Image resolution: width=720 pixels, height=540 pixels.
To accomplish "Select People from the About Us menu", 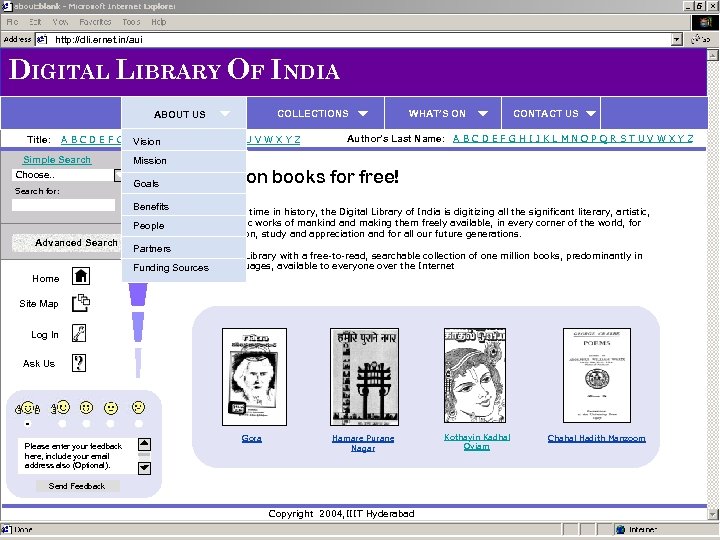I will tap(184, 225).
